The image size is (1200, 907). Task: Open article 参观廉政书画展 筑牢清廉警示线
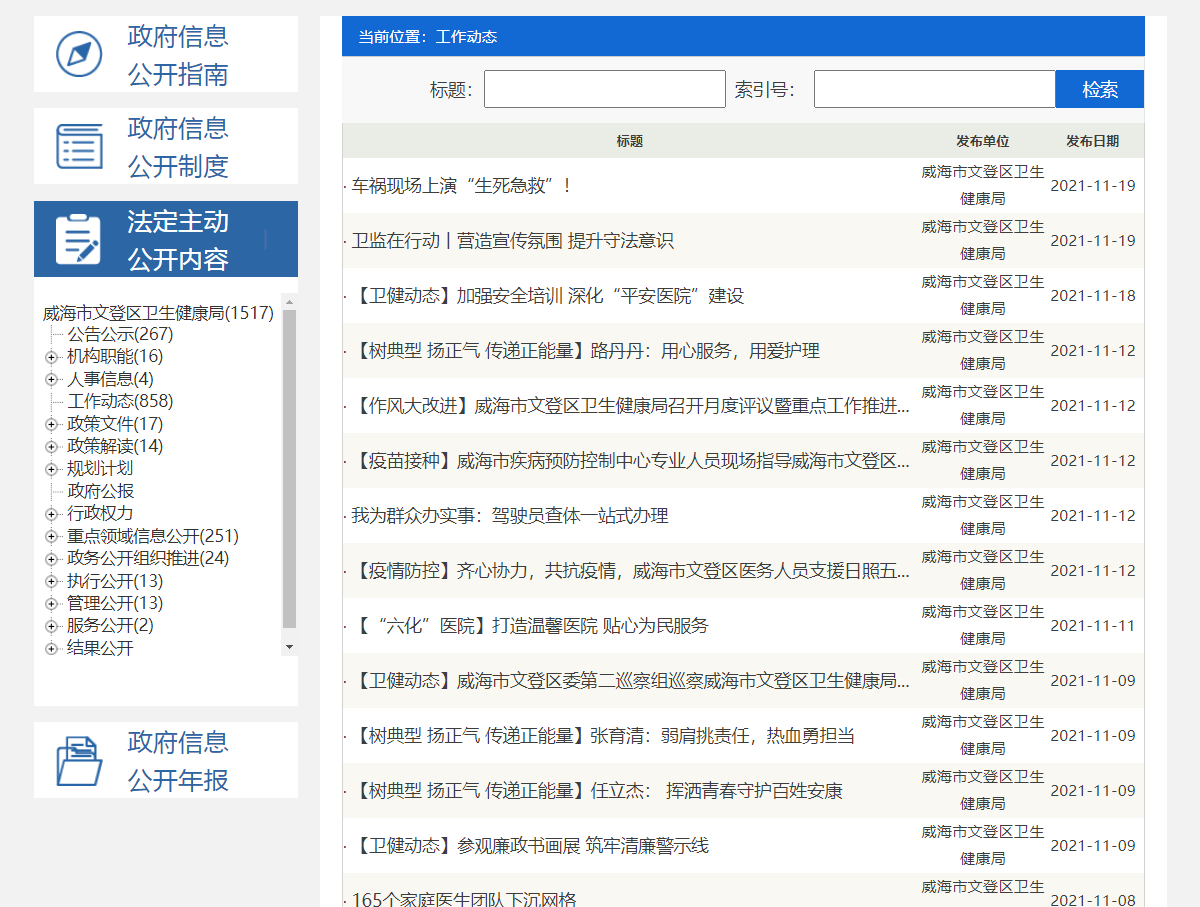click(530, 846)
